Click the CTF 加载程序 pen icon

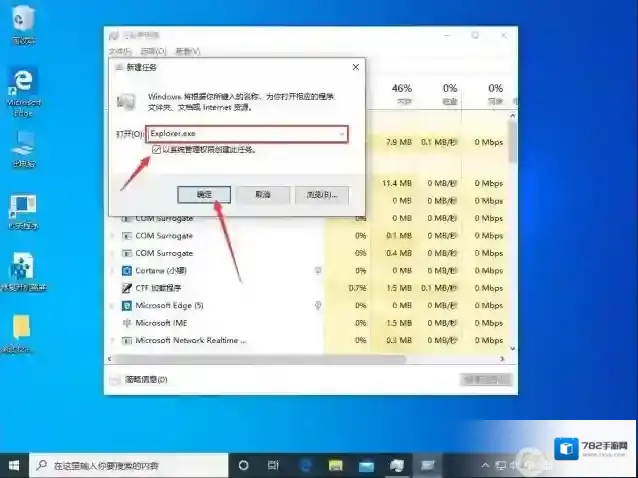click(127, 288)
